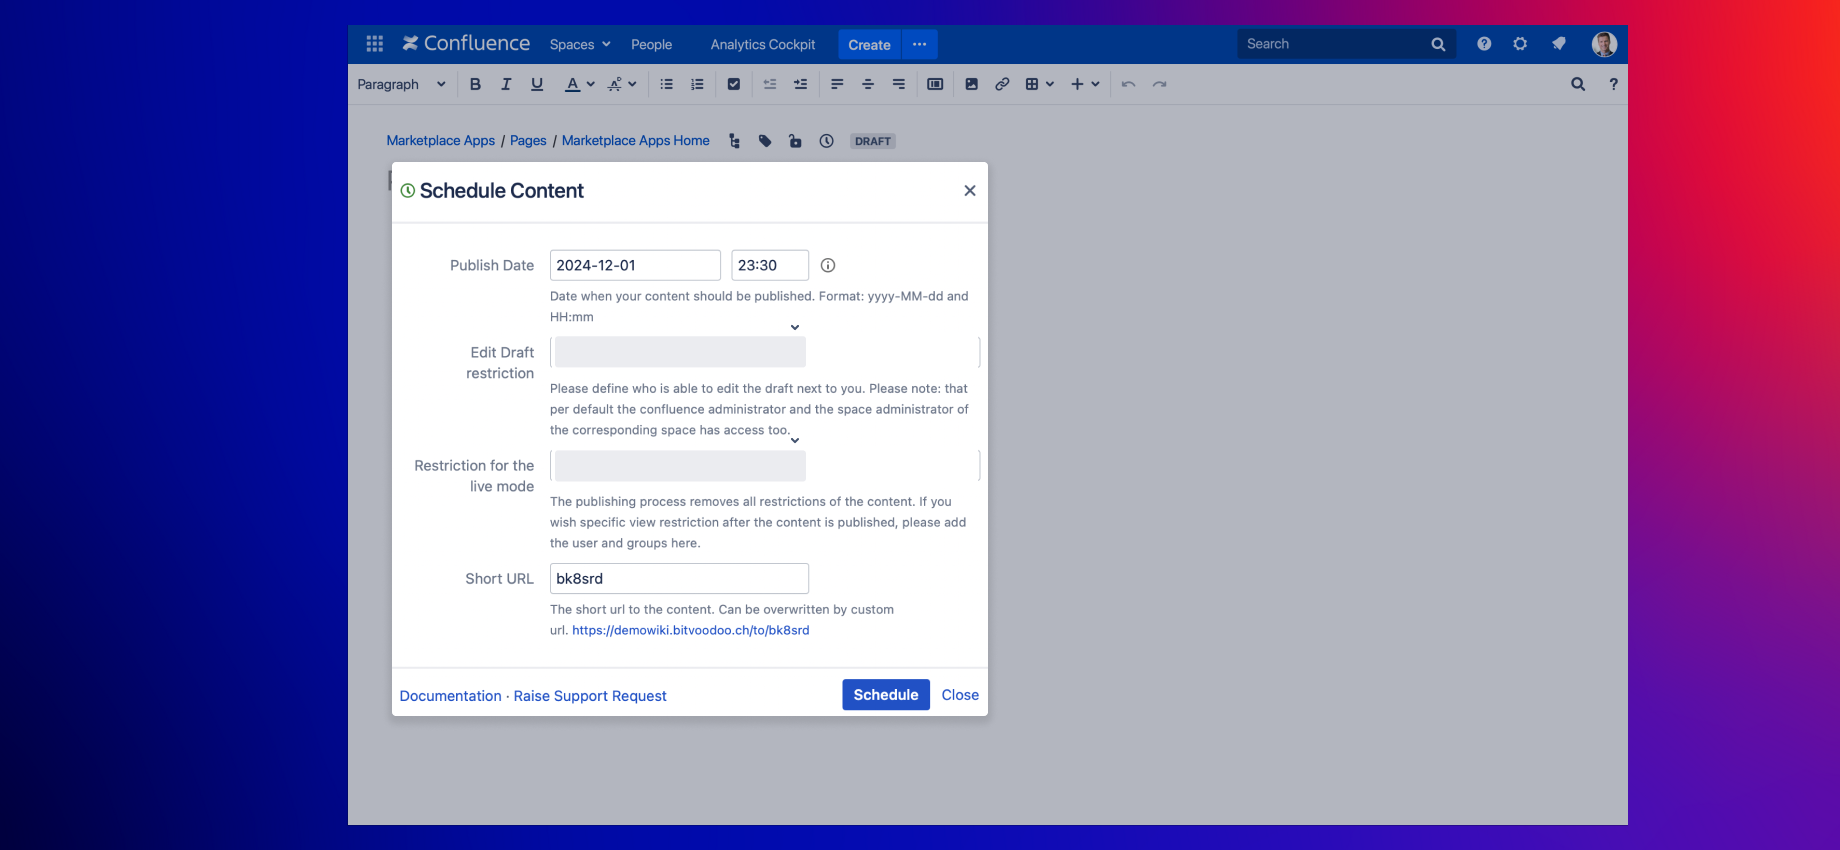Open the administration gear menu
Image resolution: width=1840 pixels, height=850 pixels.
point(1520,44)
